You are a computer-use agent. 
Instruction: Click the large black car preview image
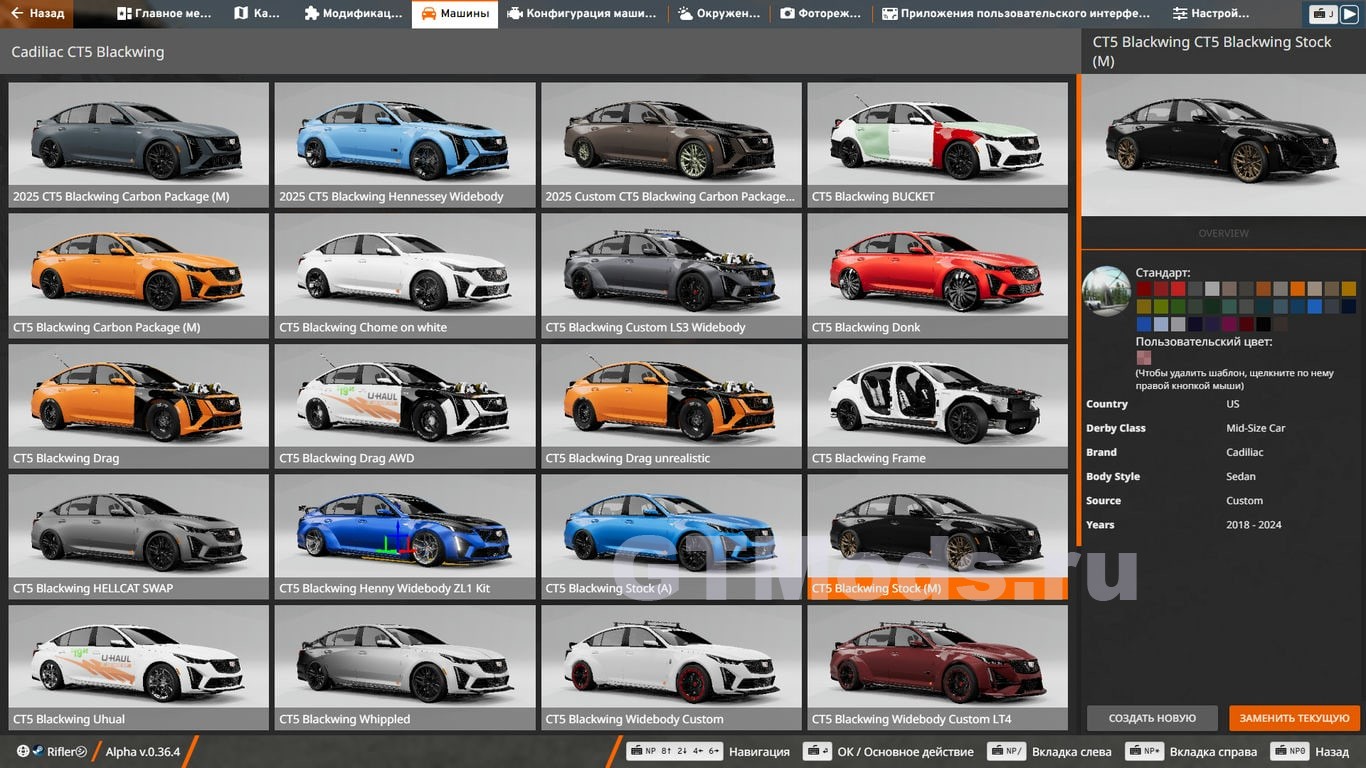click(1223, 145)
